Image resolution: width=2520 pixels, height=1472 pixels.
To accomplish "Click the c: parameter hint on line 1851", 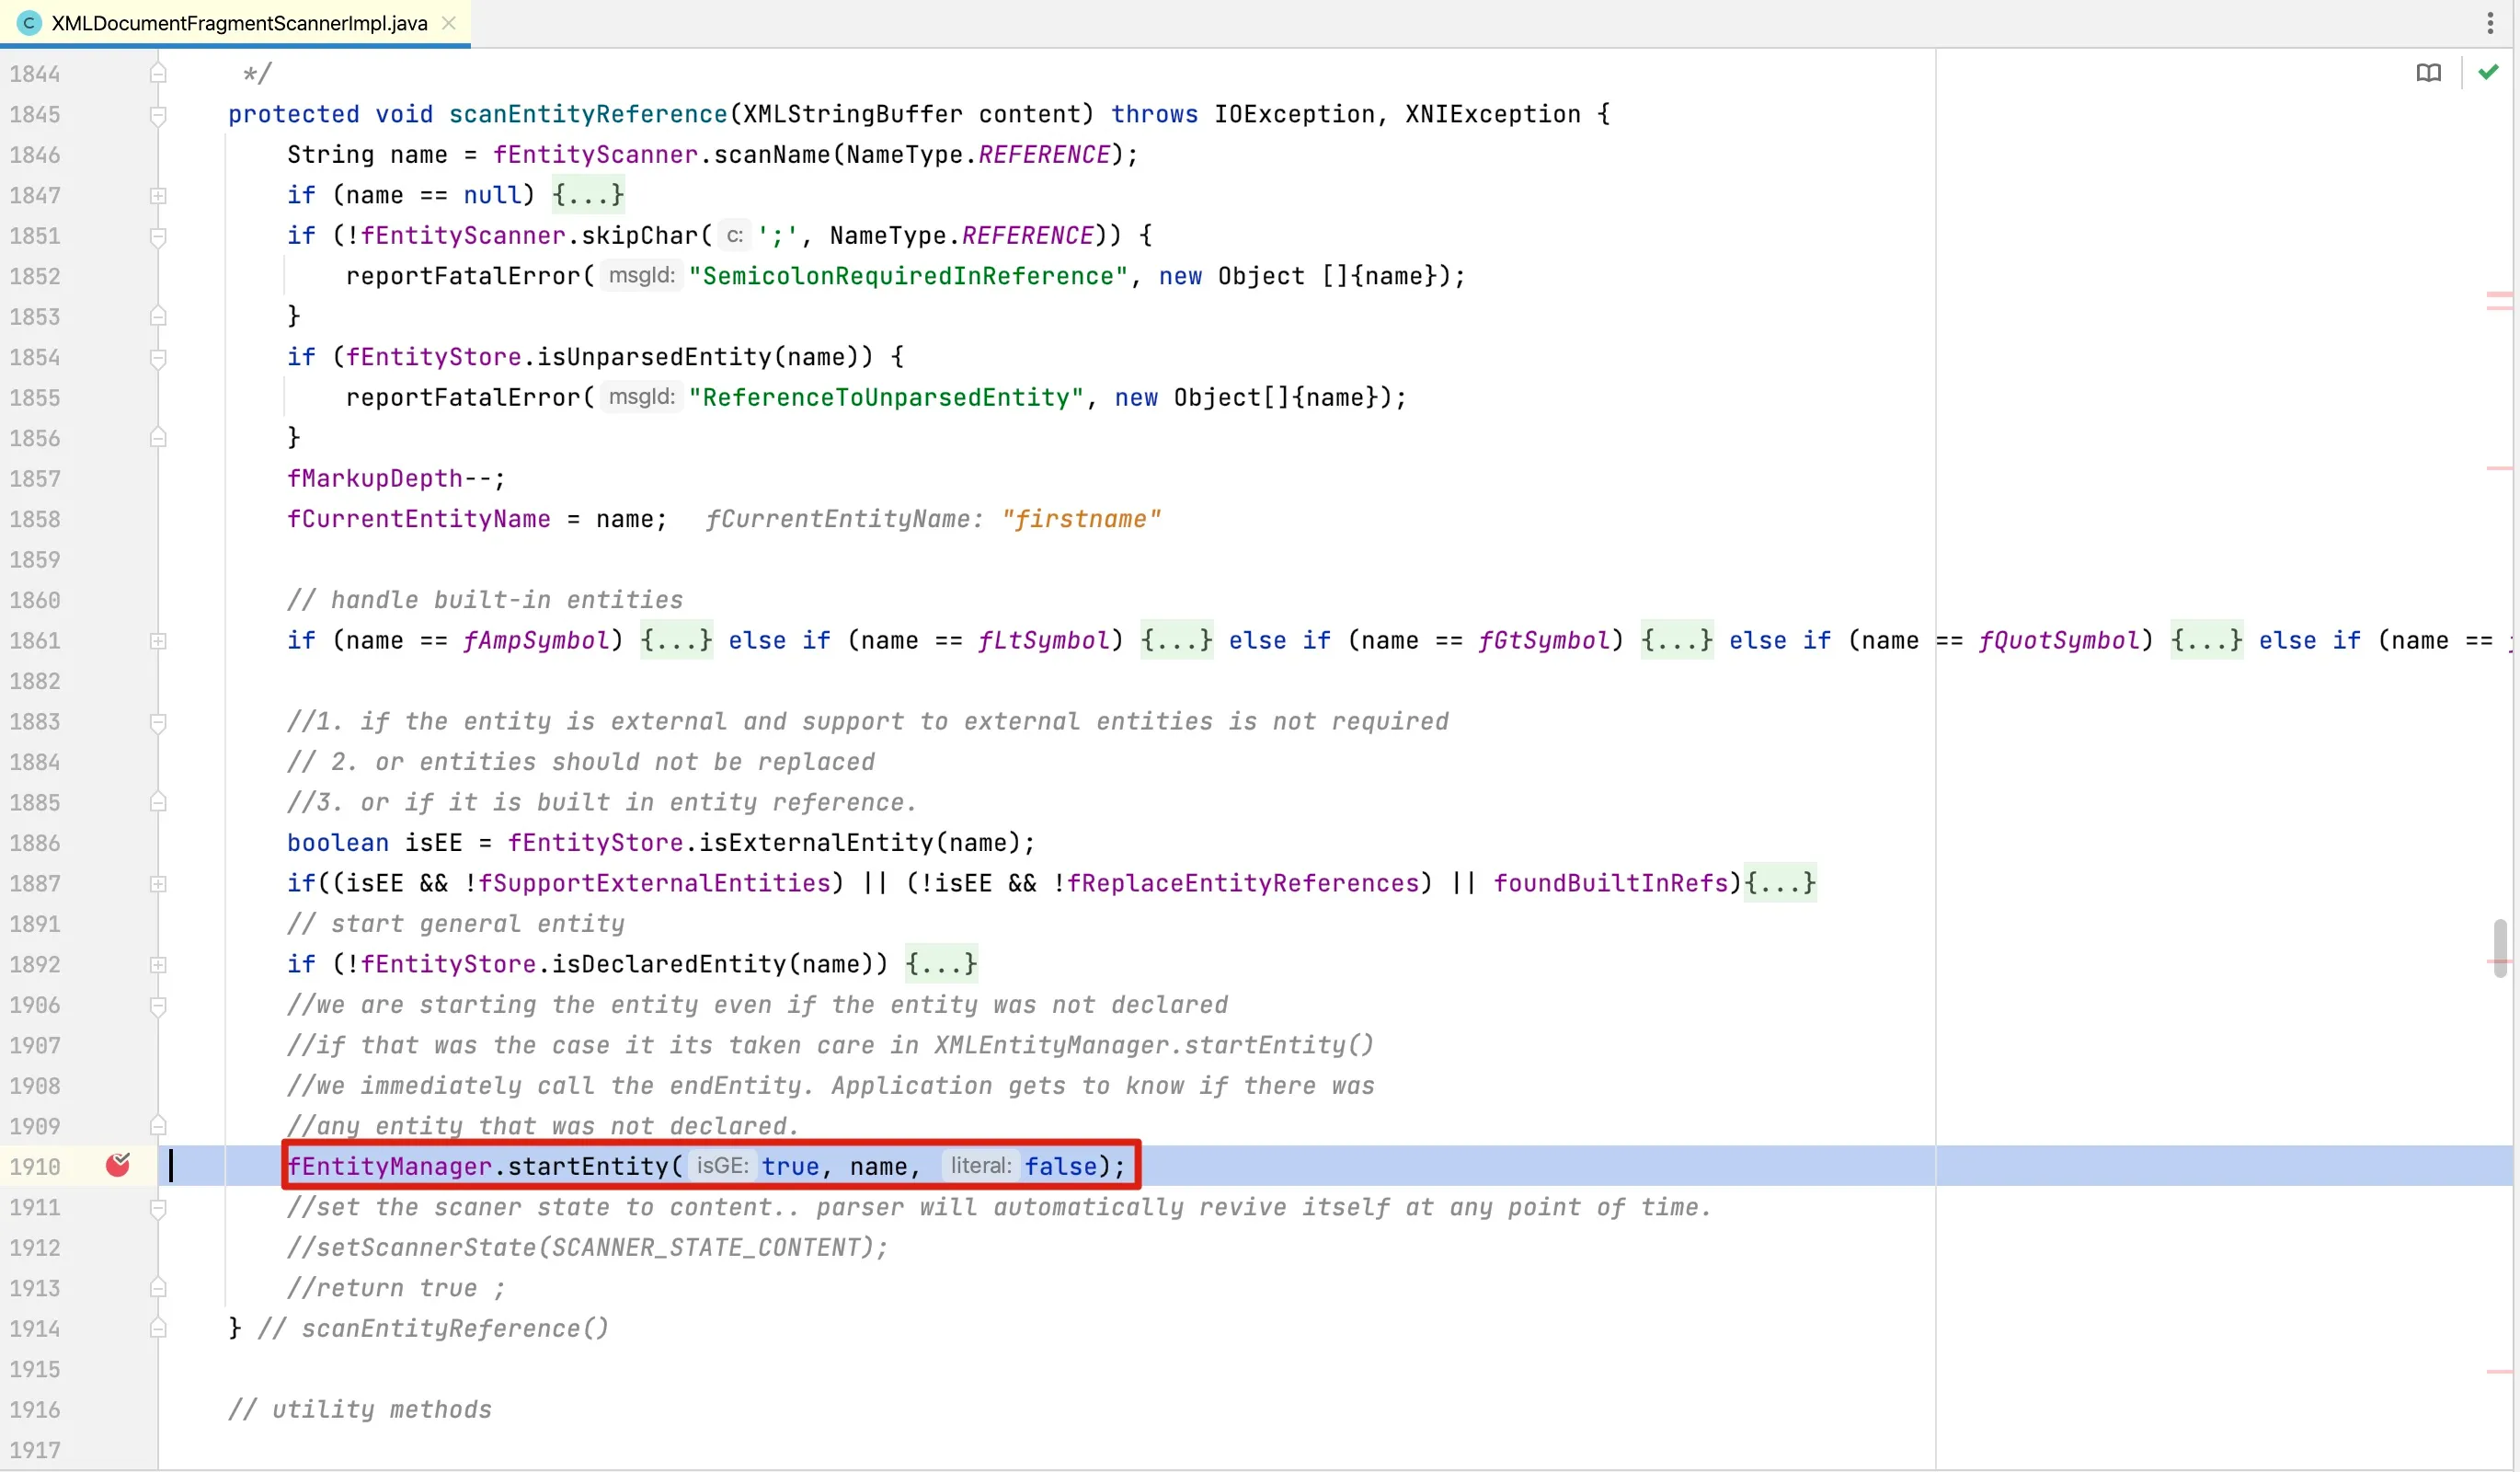I will 734,235.
